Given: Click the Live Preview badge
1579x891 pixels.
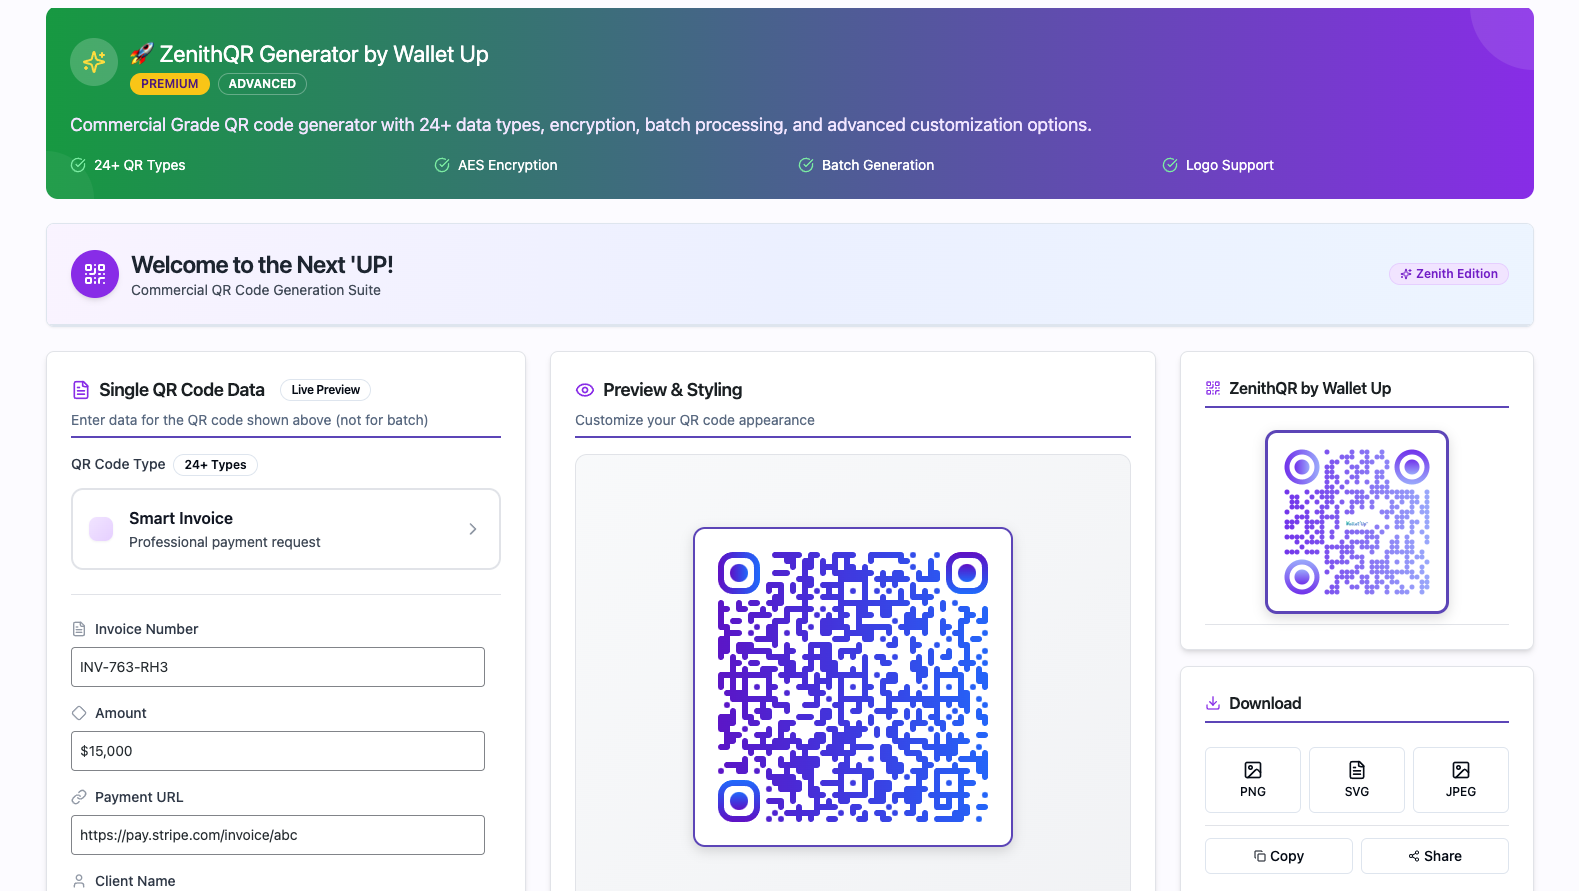Looking at the screenshot, I should (x=326, y=390).
